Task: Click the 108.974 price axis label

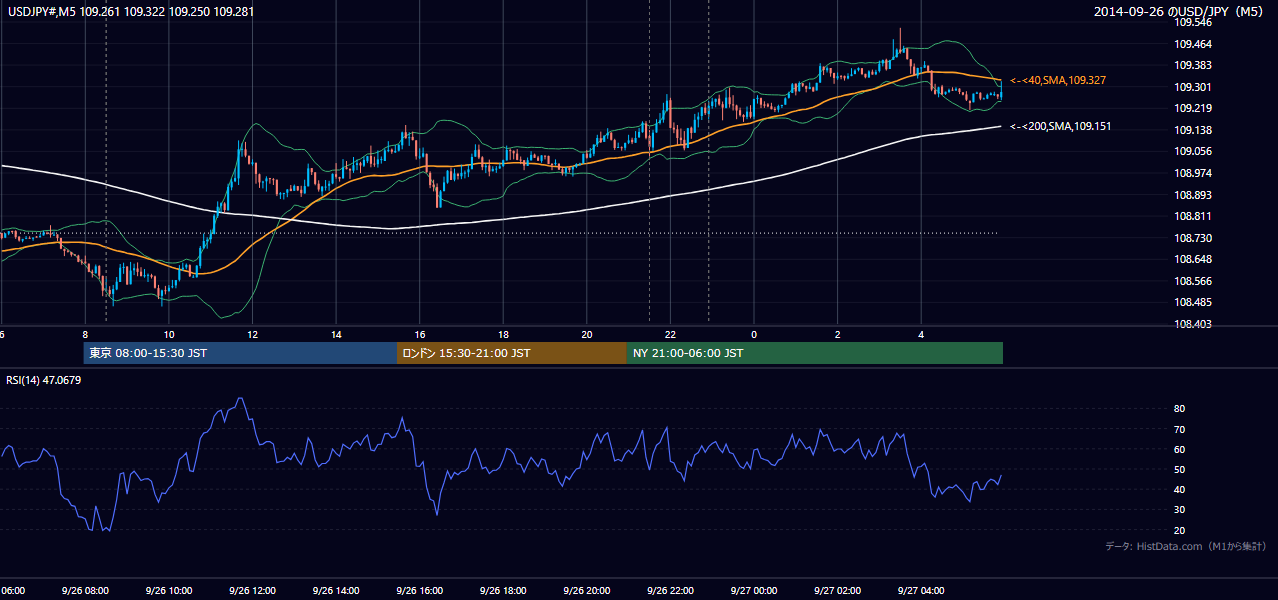Action: tap(1193, 173)
